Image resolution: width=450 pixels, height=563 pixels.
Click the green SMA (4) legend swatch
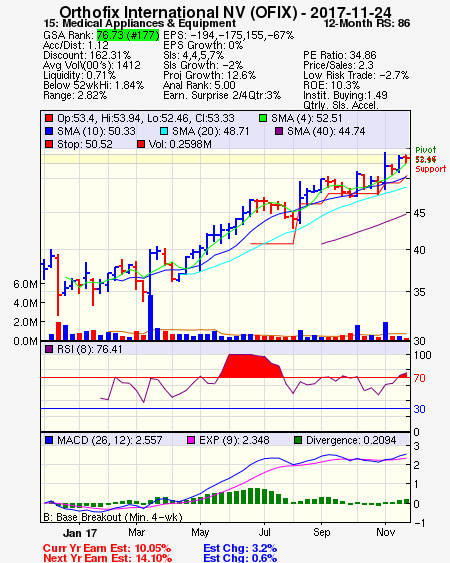263,118
